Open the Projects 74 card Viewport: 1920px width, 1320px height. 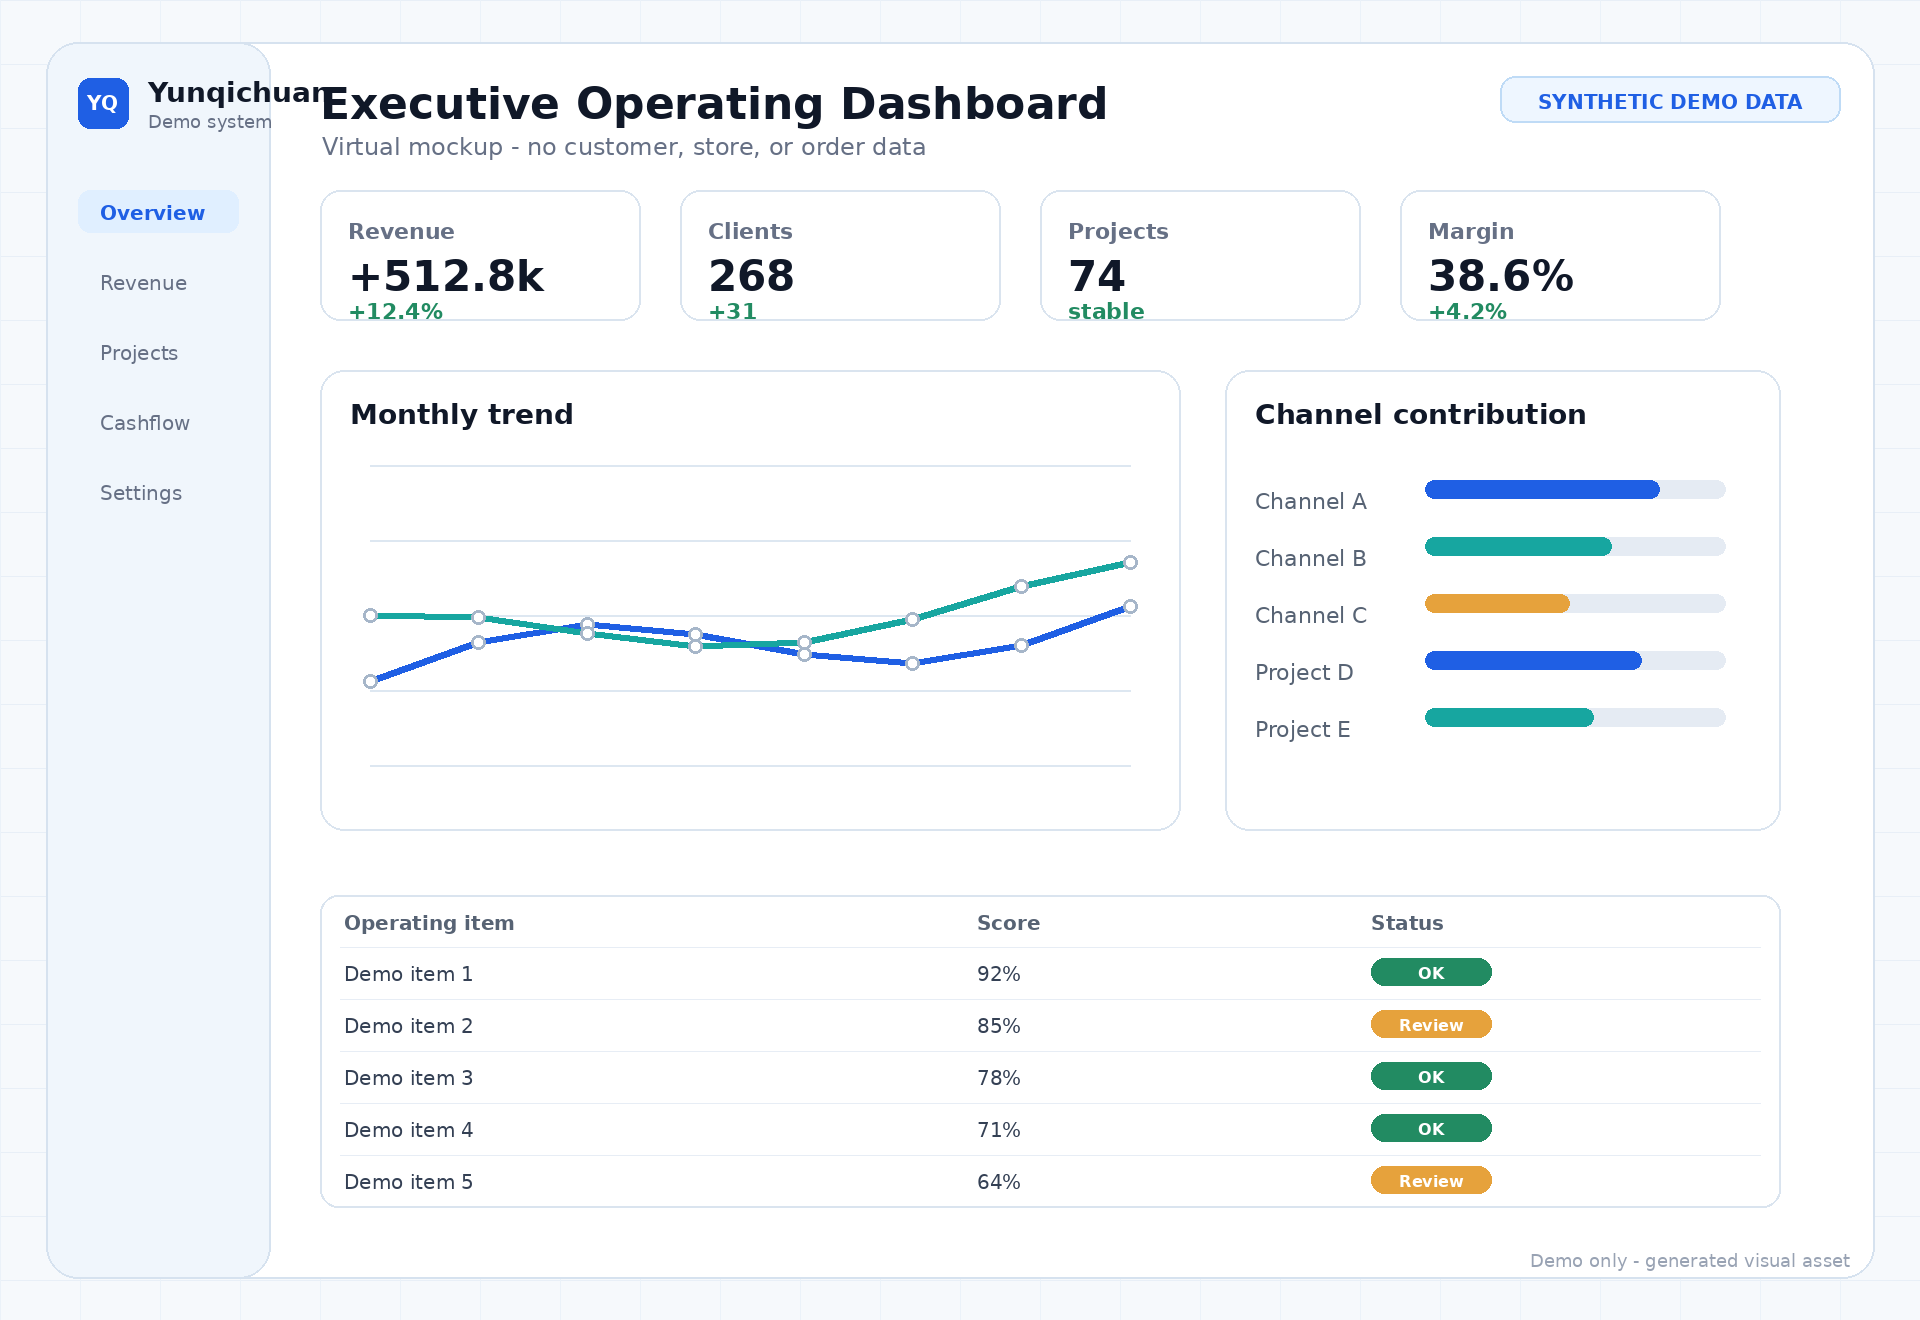tap(1200, 256)
